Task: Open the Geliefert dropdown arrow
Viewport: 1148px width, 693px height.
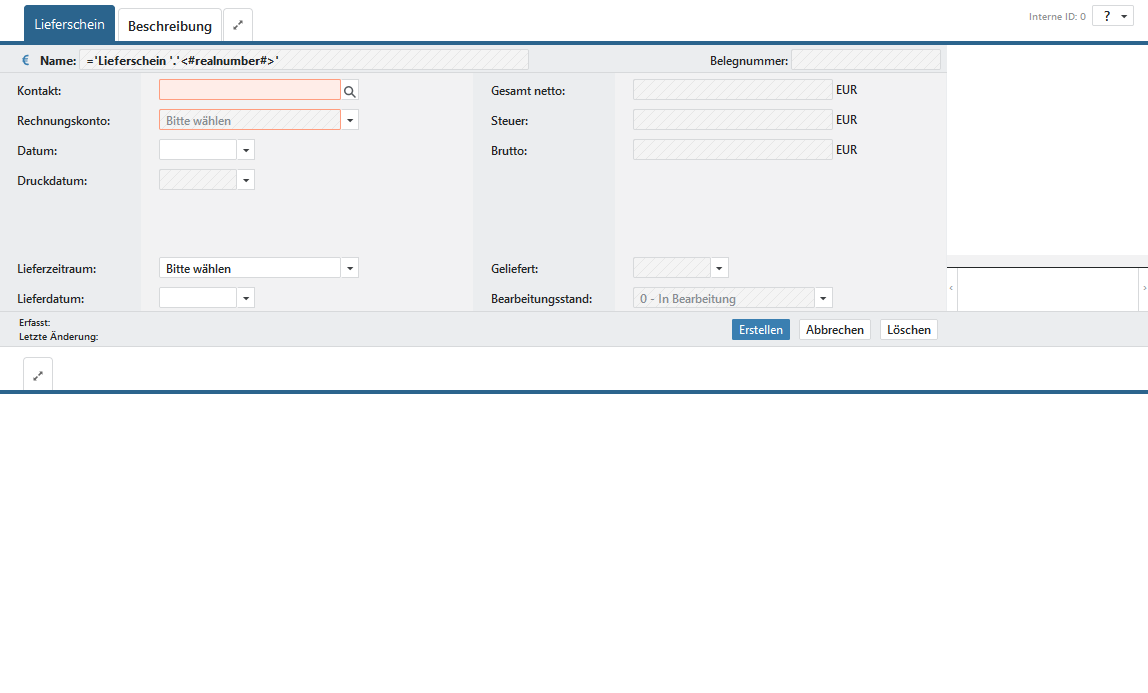Action: (x=719, y=268)
